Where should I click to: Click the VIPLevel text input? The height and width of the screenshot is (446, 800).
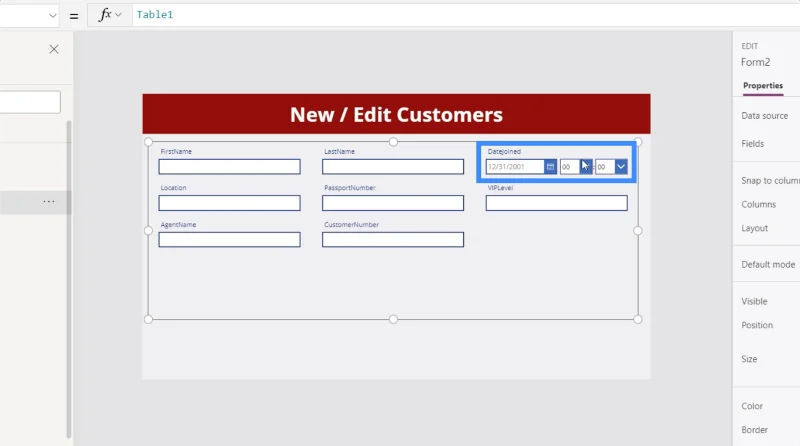557,203
